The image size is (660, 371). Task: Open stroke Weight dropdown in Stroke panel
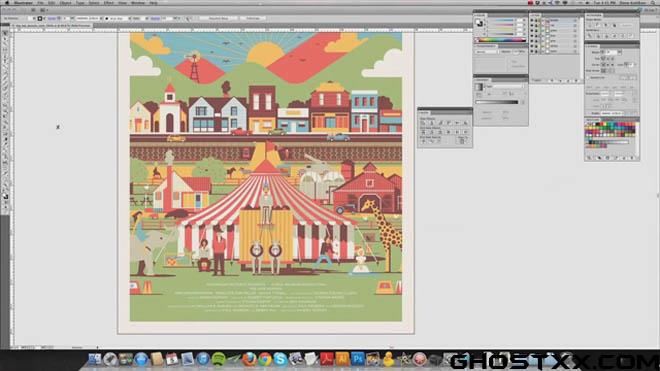click(x=620, y=52)
